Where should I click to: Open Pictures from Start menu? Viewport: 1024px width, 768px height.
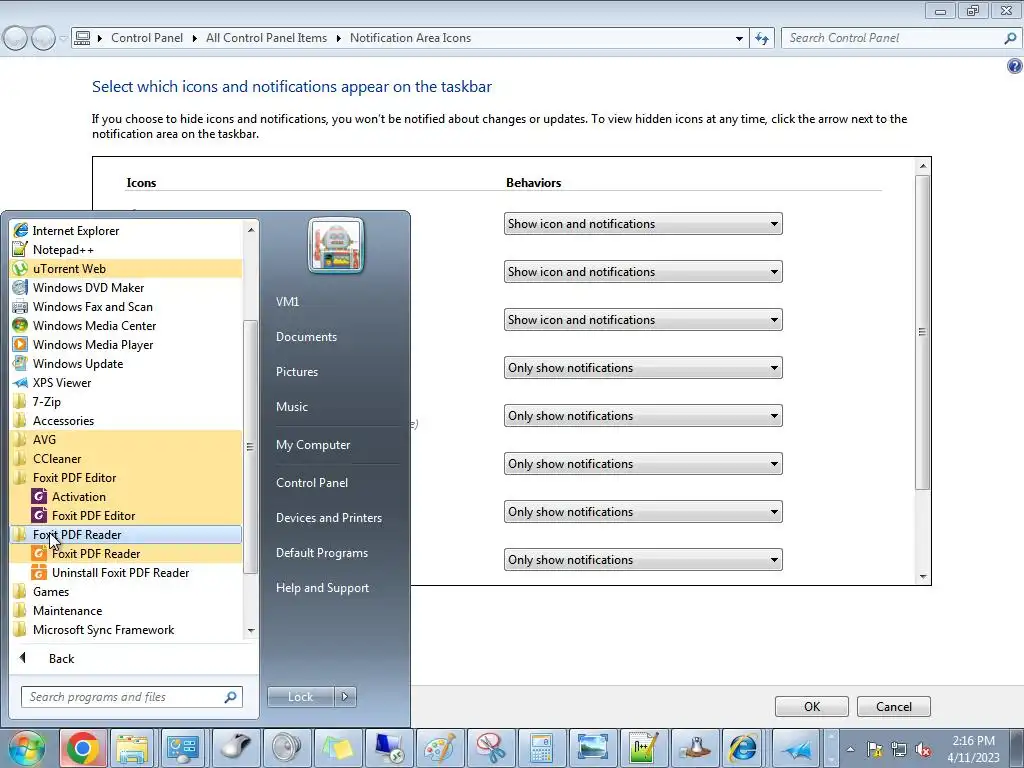(297, 372)
